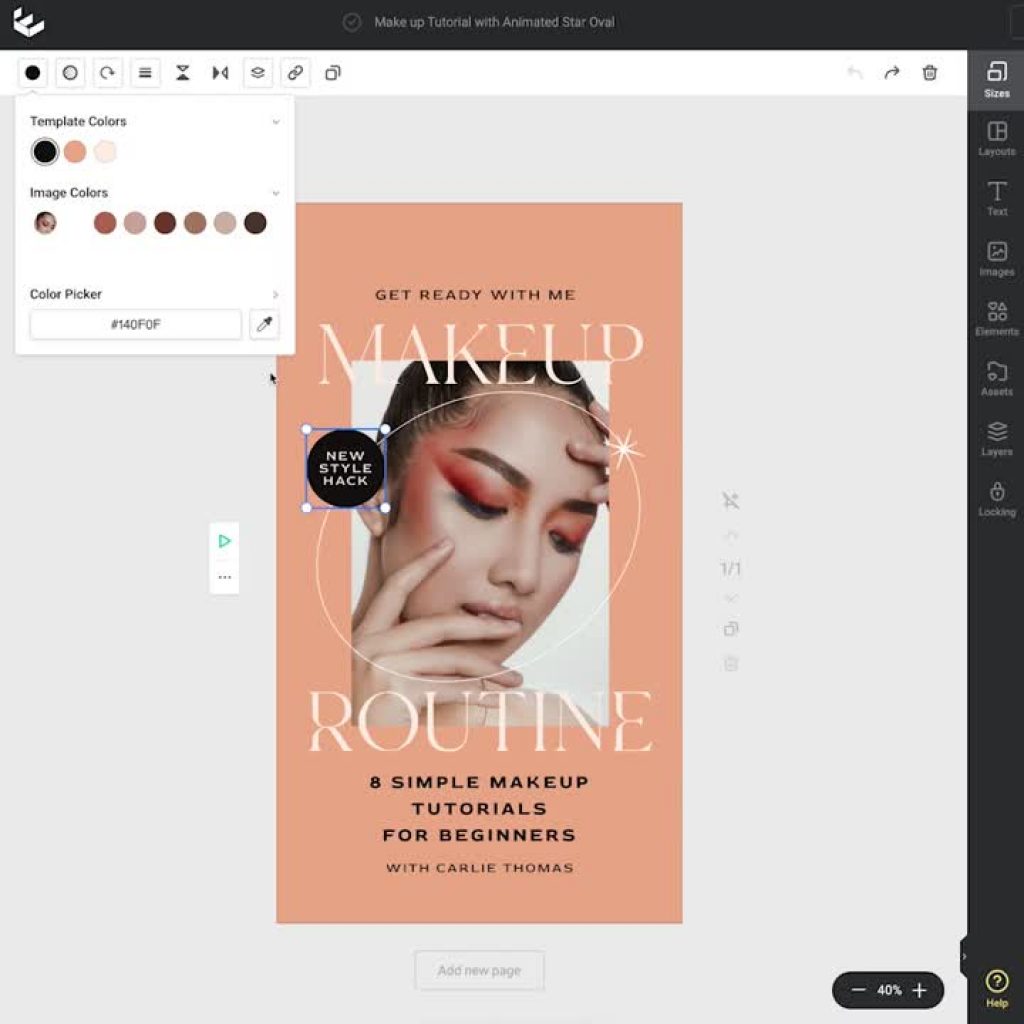Open the layer order stack icon
The image size is (1024, 1024).
(x=258, y=73)
